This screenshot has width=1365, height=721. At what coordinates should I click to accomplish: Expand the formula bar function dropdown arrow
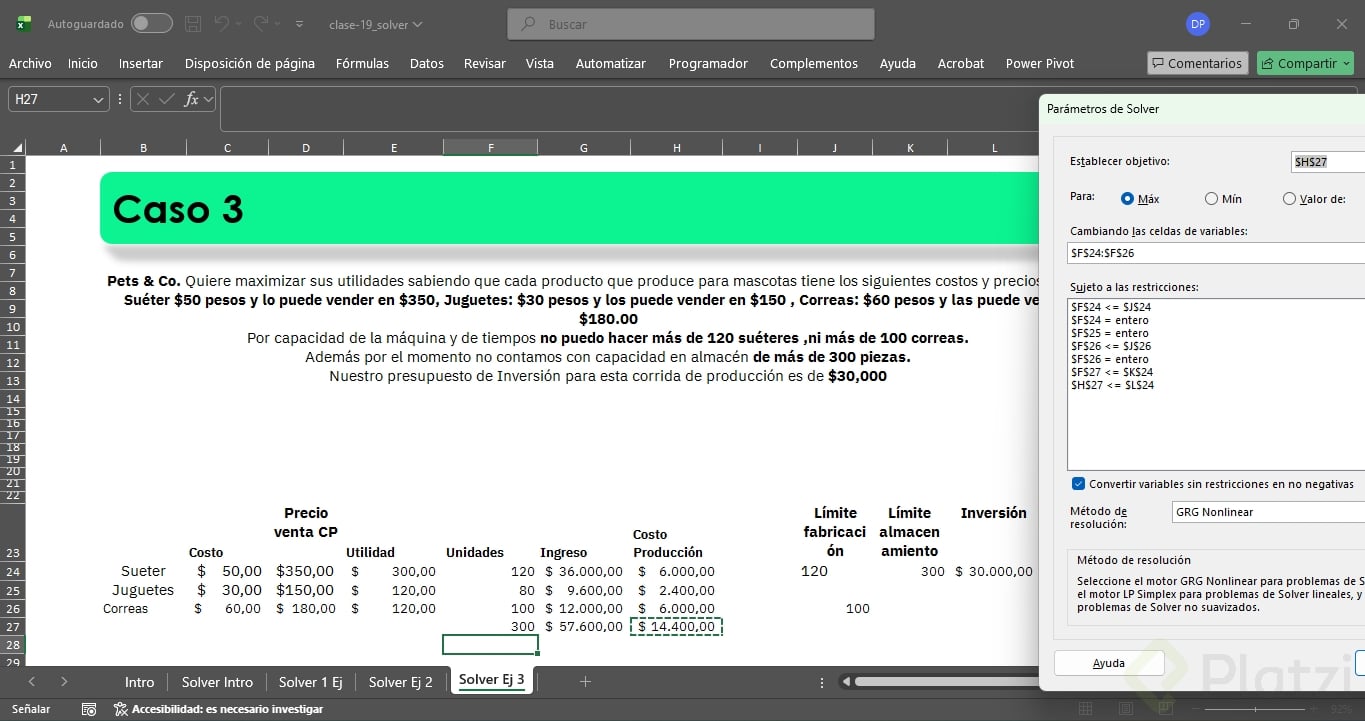coord(208,99)
